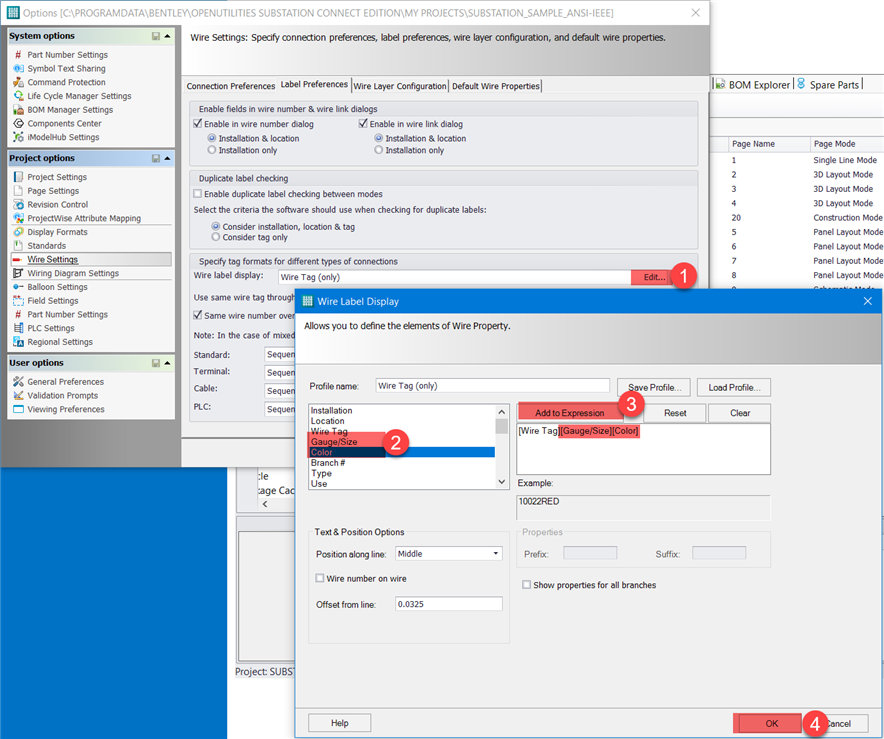Click Save Profile in Wire Label Display
Image resolution: width=884 pixels, height=739 pixels.
click(x=653, y=387)
